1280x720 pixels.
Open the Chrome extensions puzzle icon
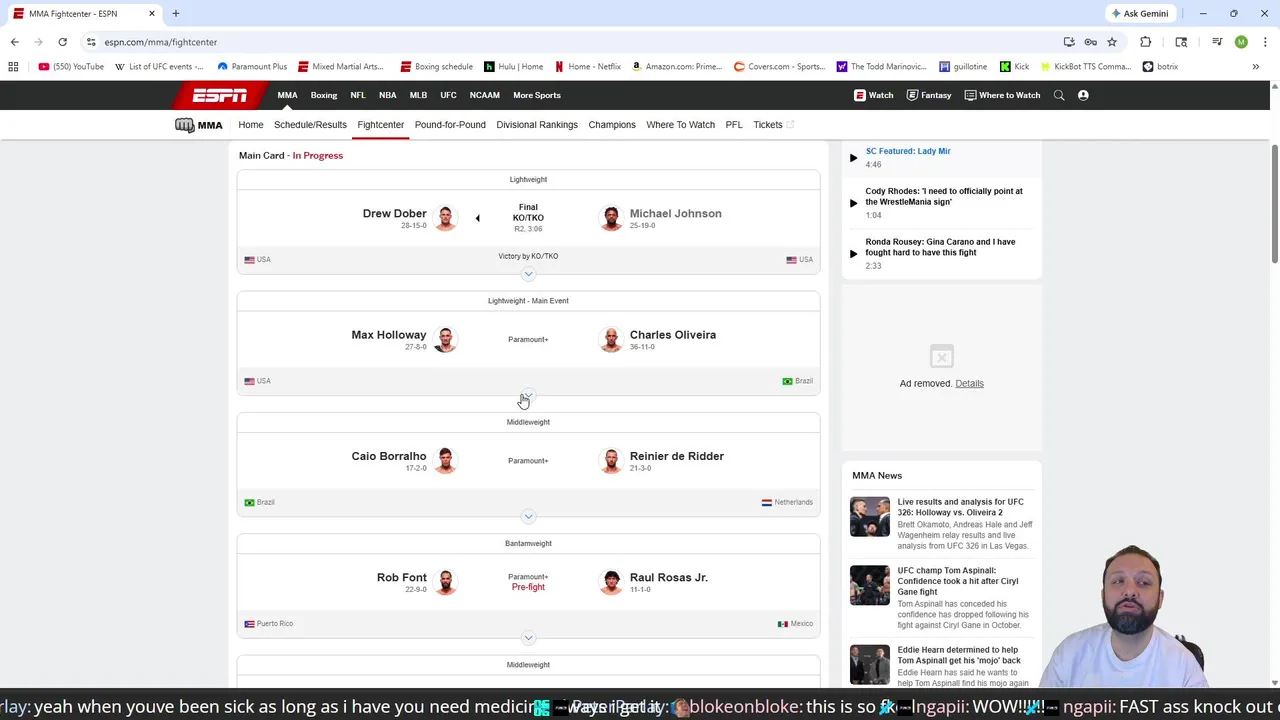1146,42
